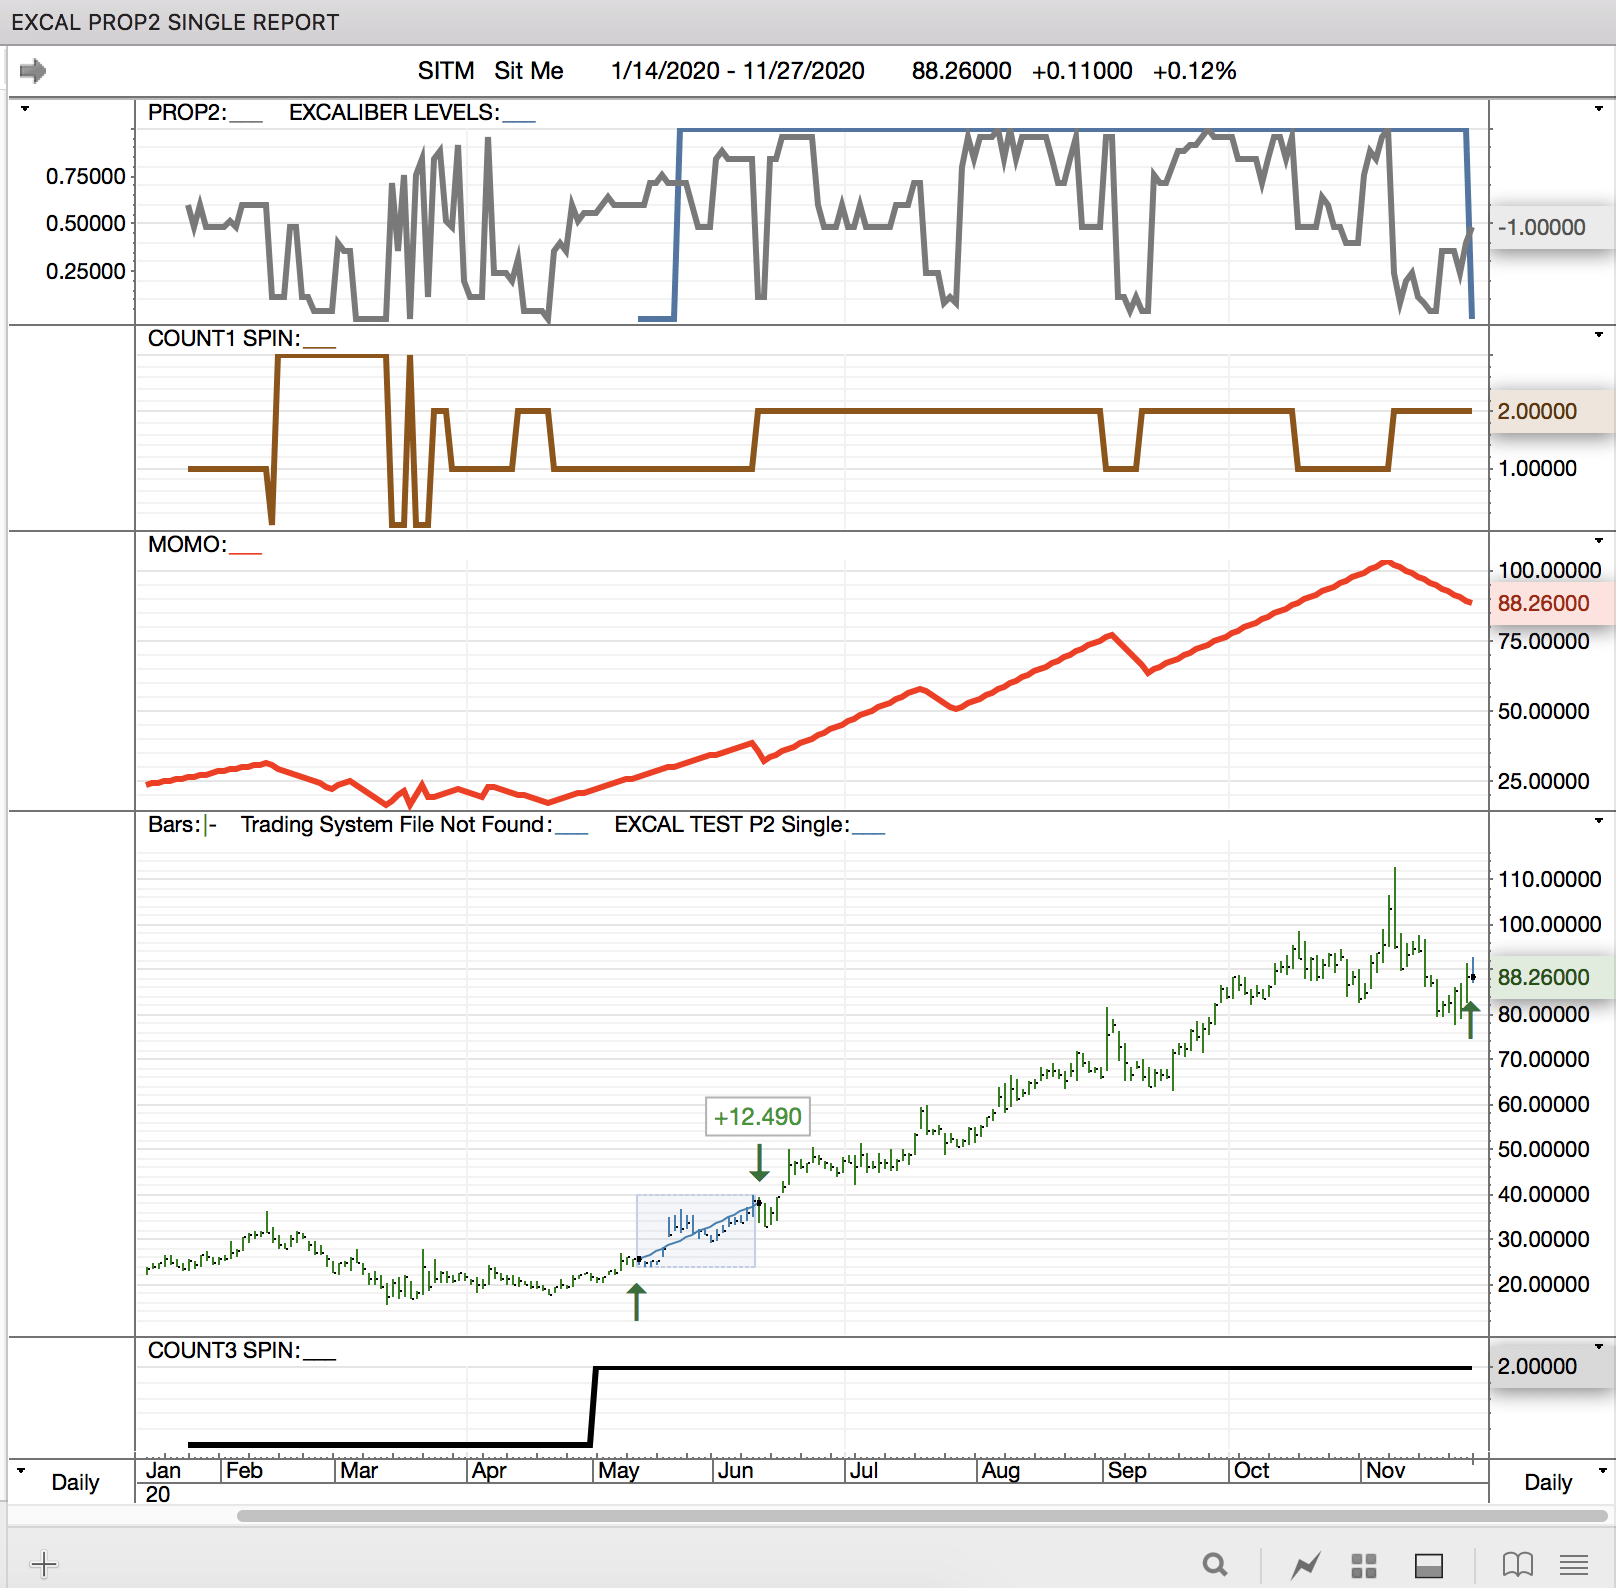Click the COUNT3 SPIN black legend swatch
The width and height of the screenshot is (1616, 1588).
click(x=320, y=1358)
